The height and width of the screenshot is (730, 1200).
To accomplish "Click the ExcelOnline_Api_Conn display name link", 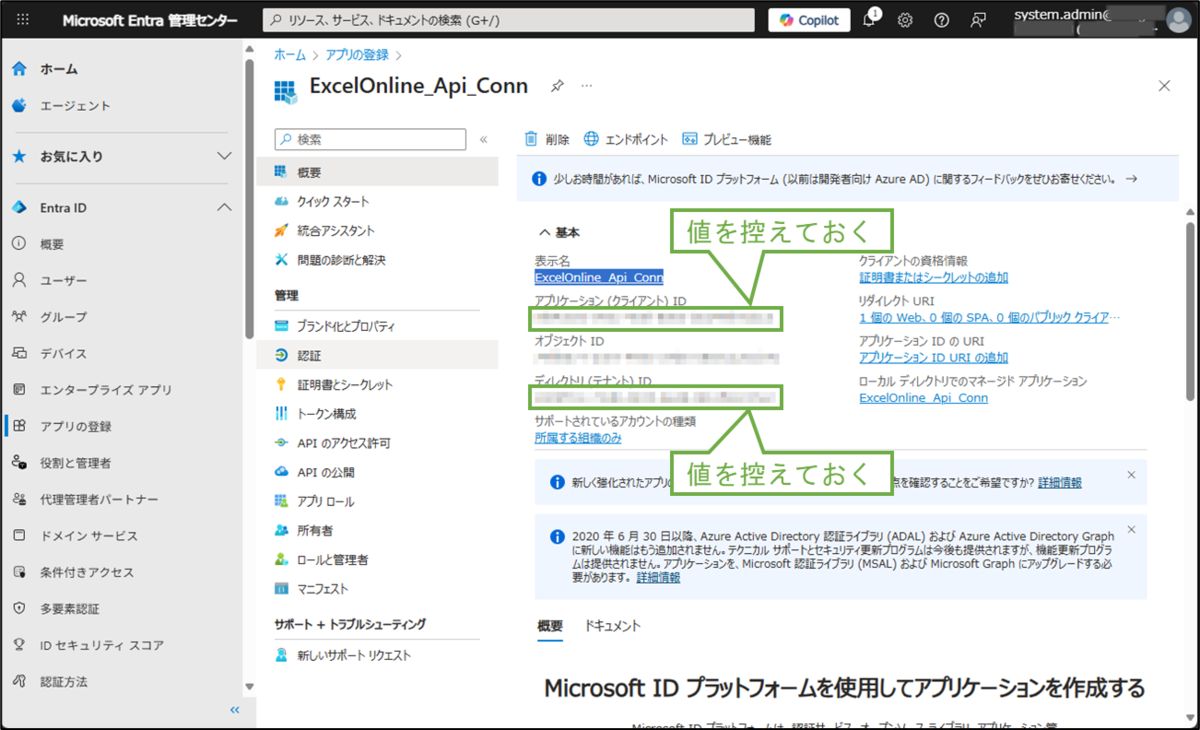I will [x=599, y=278].
